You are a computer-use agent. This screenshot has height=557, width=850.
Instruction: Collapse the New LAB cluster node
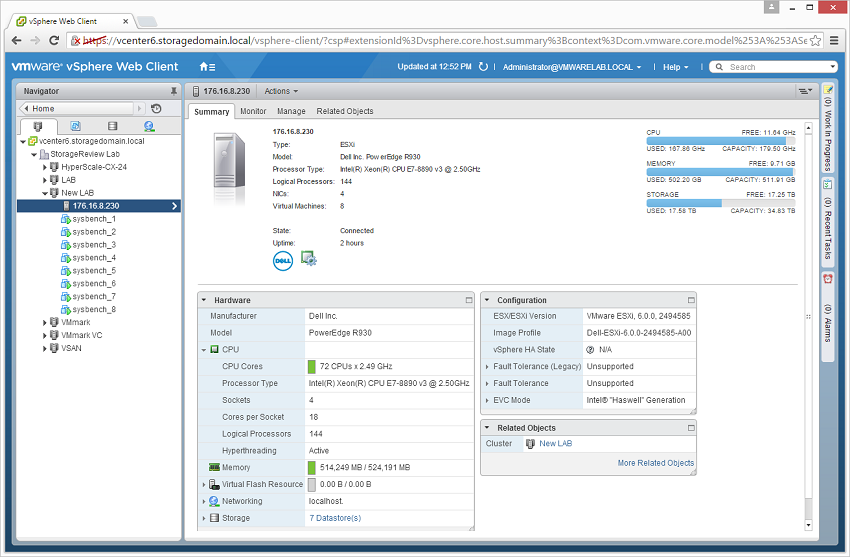pyautogui.click(x=45, y=193)
